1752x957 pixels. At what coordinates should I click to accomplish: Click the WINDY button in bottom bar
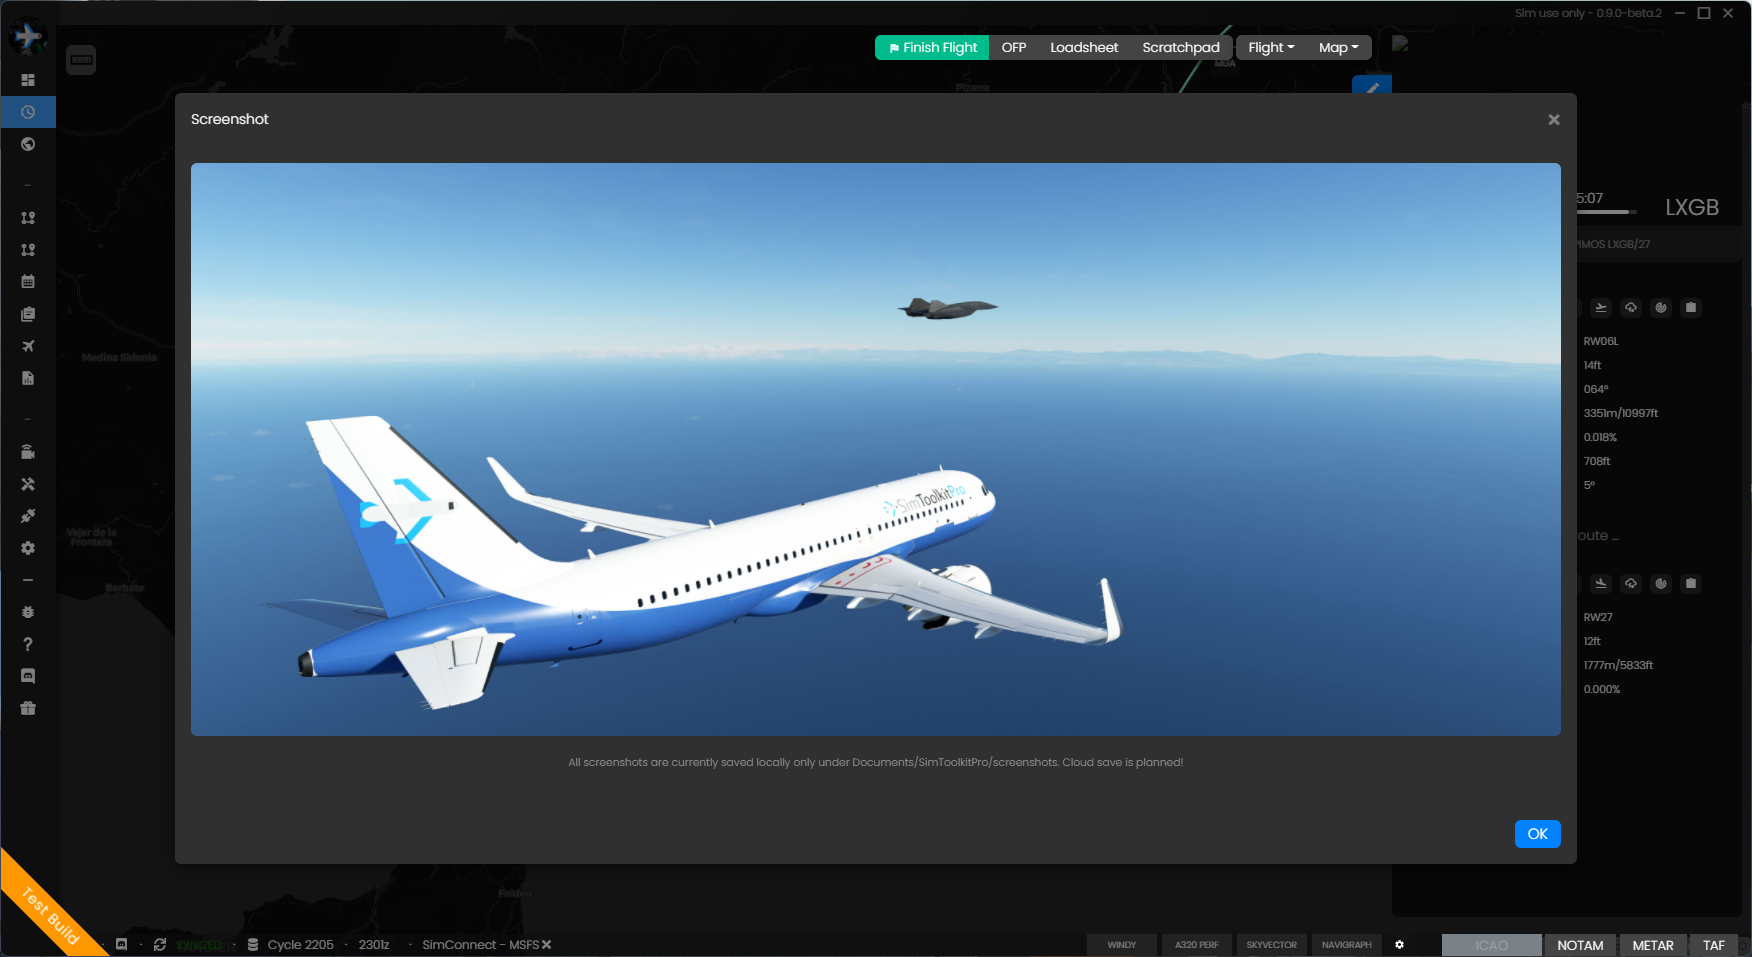1122,945
